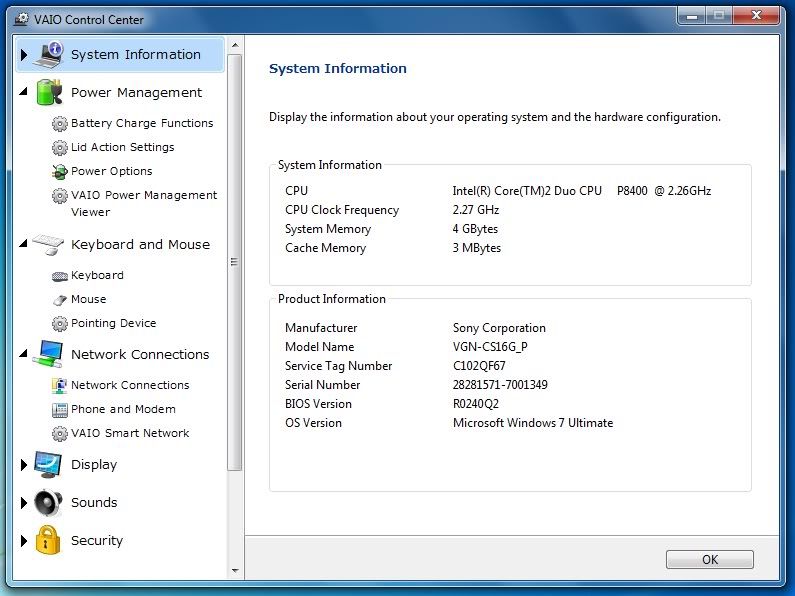795x596 pixels.
Task: Click the Sounds speaker icon
Action: (x=48, y=502)
